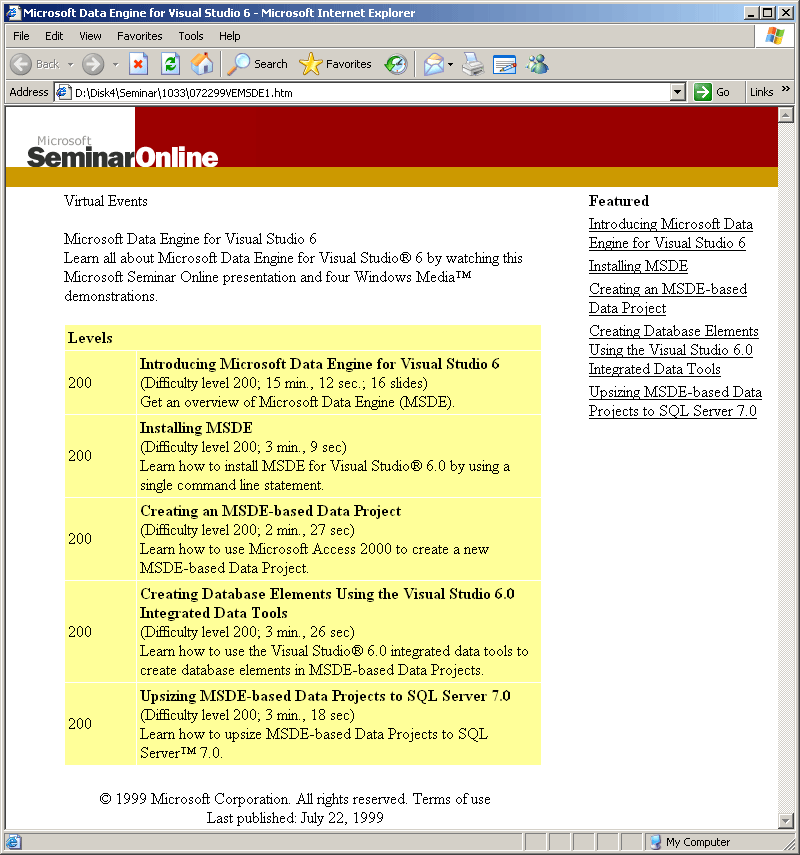Click the address field path text
Image resolution: width=800 pixels, height=855 pixels.
point(183,93)
